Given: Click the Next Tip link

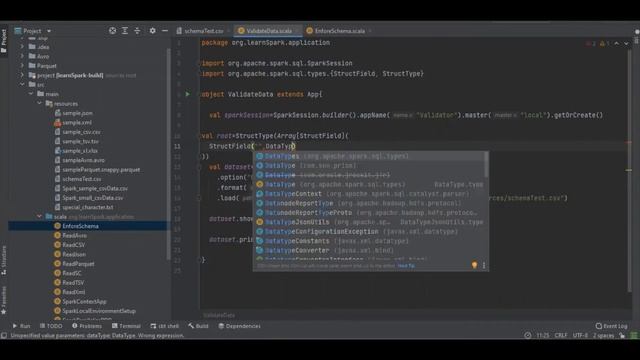Looking at the screenshot, I should pyautogui.click(x=406, y=266).
